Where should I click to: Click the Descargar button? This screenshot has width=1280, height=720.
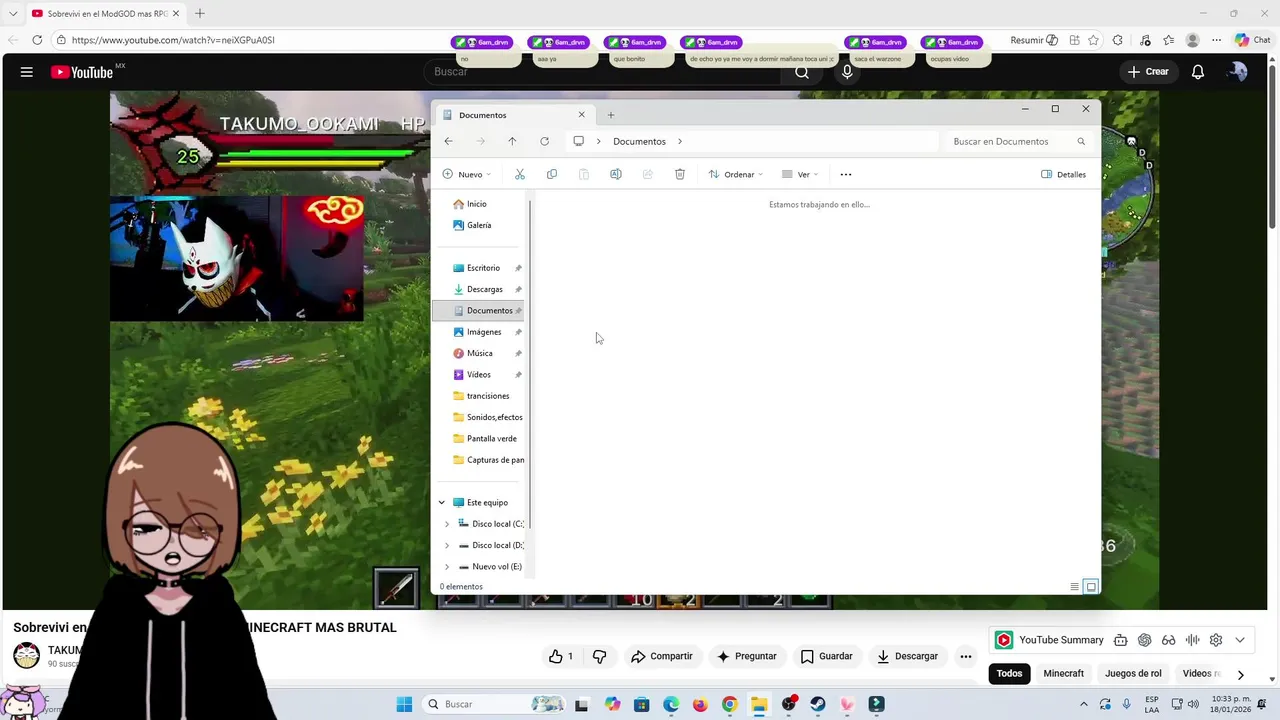pyautogui.click(x=907, y=656)
